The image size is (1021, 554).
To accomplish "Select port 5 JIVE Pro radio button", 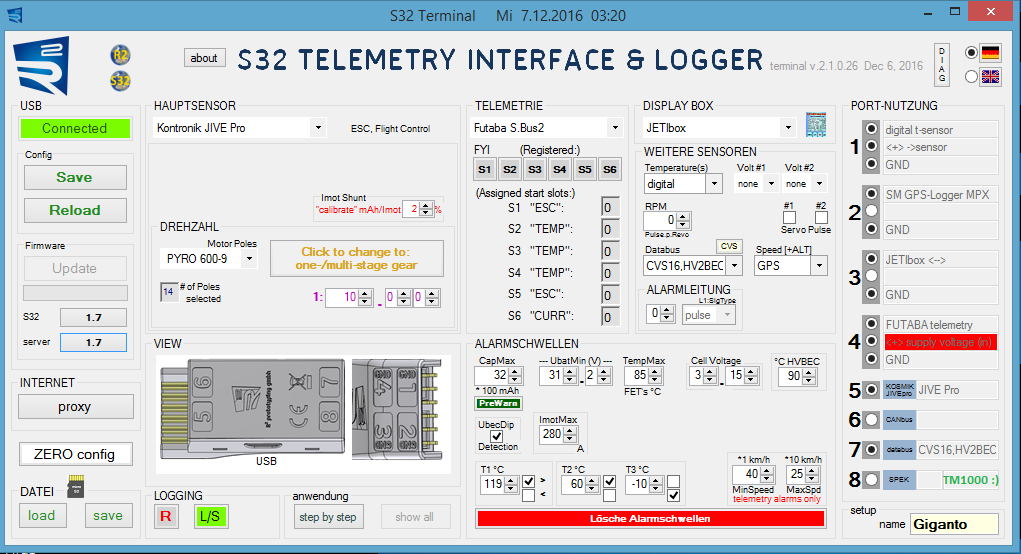I will [871, 390].
